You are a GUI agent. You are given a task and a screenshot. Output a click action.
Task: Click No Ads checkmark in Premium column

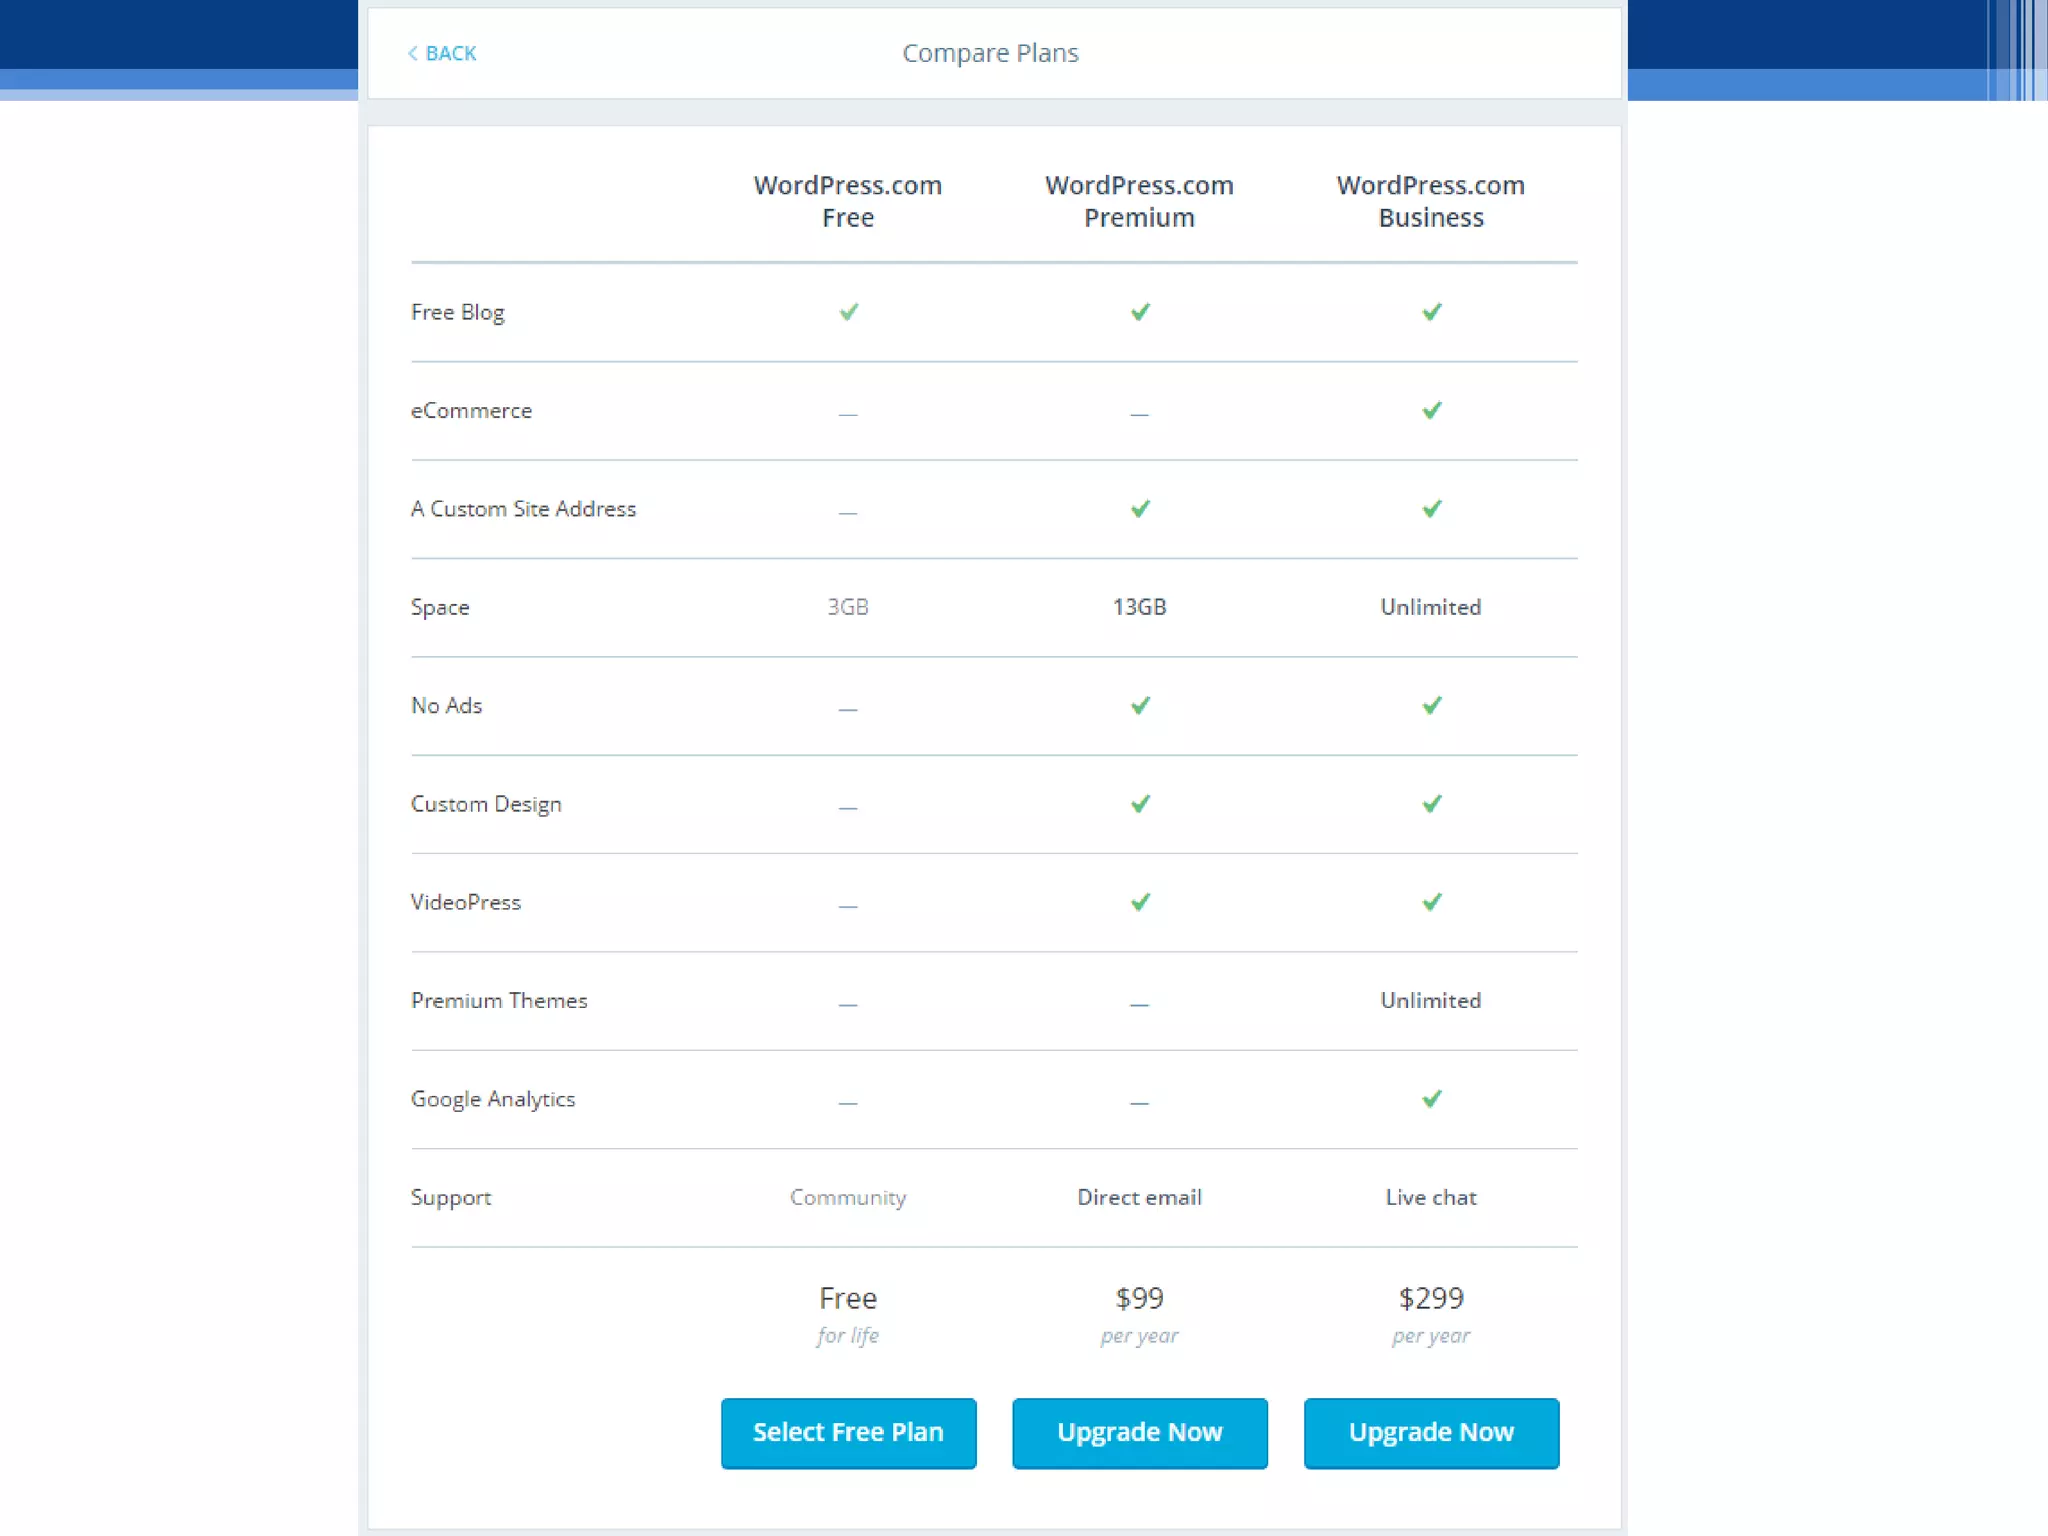point(1139,705)
